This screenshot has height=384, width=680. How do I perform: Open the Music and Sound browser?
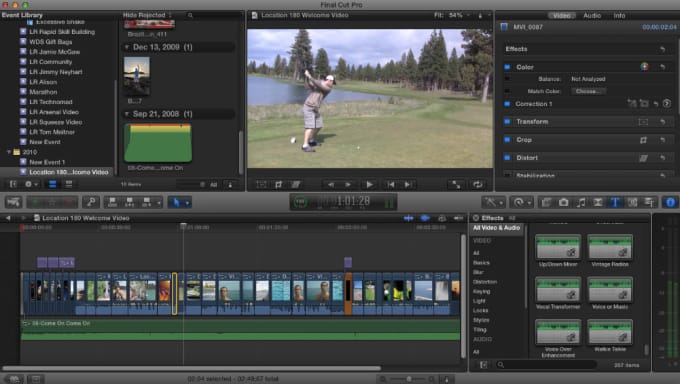coord(581,202)
